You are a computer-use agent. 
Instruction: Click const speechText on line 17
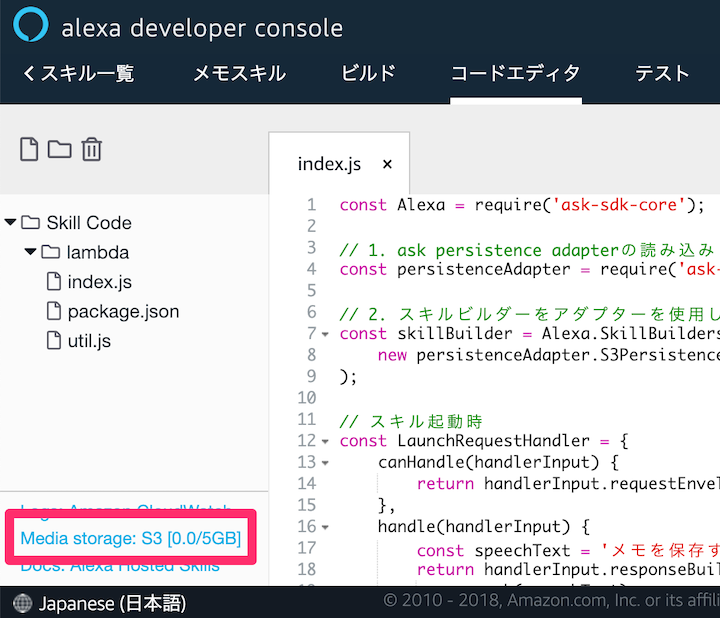[x=493, y=550]
